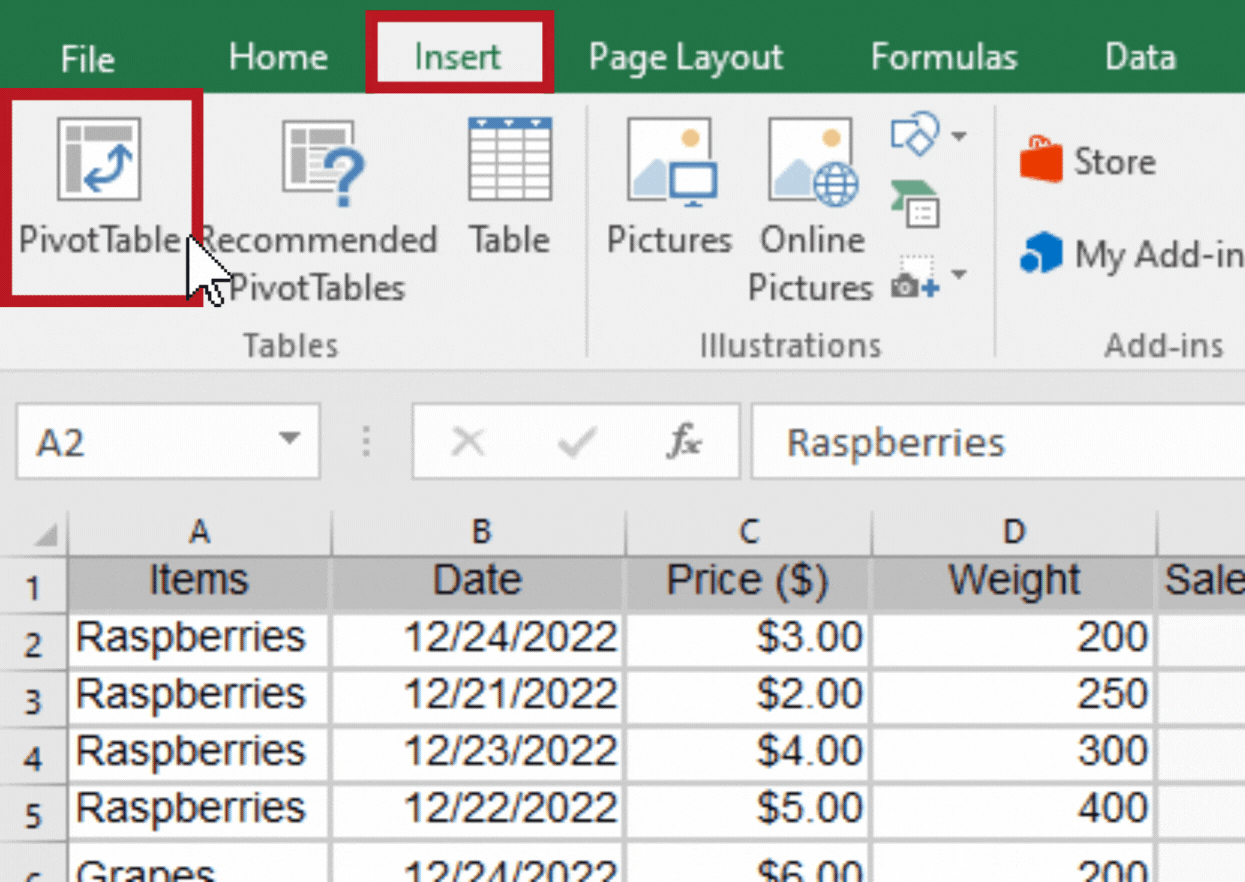This screenshot has height=882, width=1245.
Task: Select the Page Layout tab
Action: [684, 57]
